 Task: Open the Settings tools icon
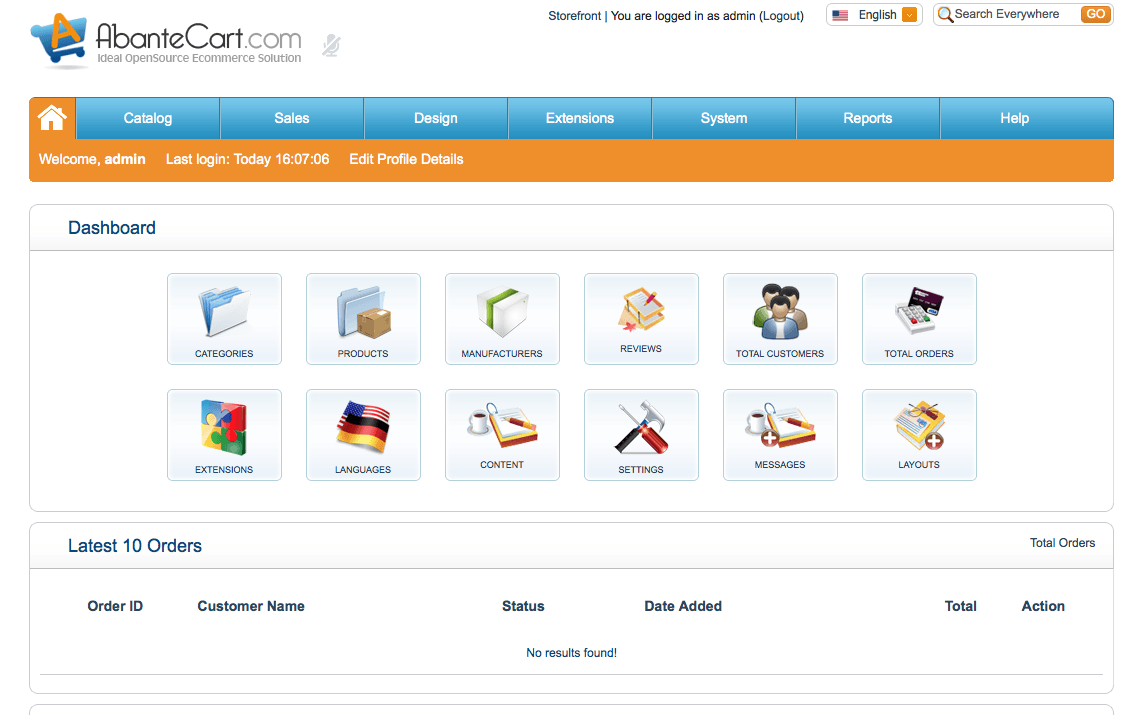click(641, 434)
